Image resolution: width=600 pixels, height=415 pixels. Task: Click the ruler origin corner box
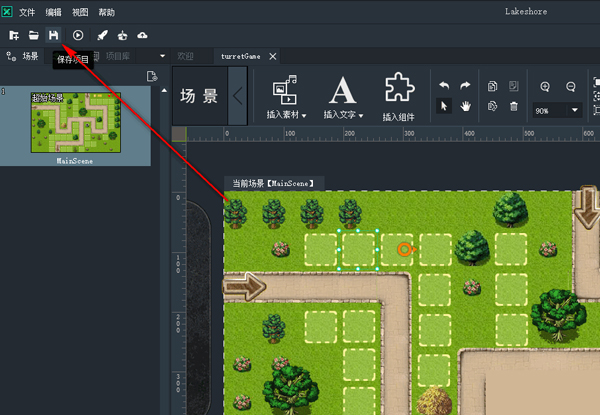[179, 134]
